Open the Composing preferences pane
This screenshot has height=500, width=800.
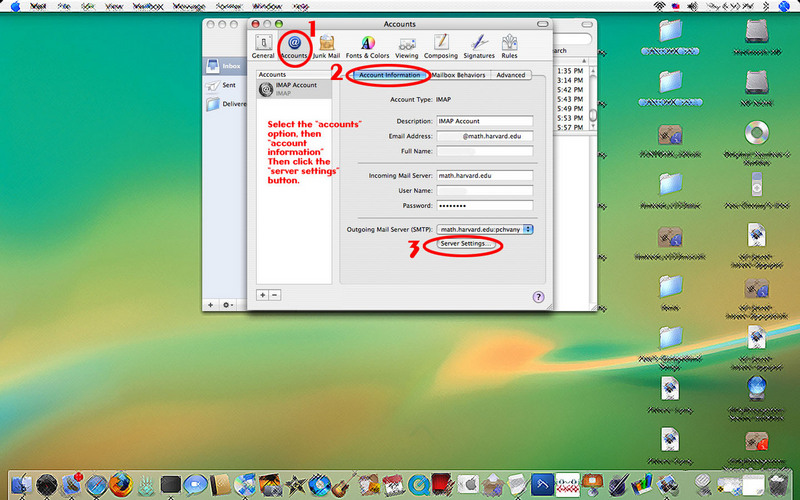pyautogui.click(x=441, y=46)
